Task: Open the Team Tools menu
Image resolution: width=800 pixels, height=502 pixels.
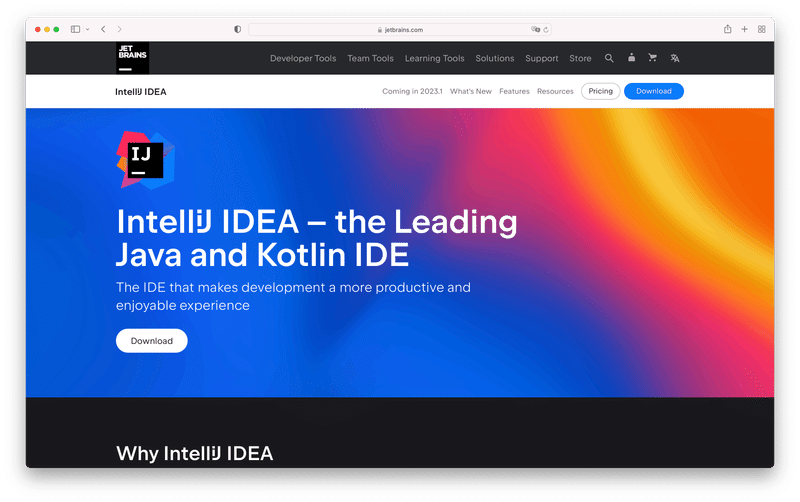Action: pos(370,58)
